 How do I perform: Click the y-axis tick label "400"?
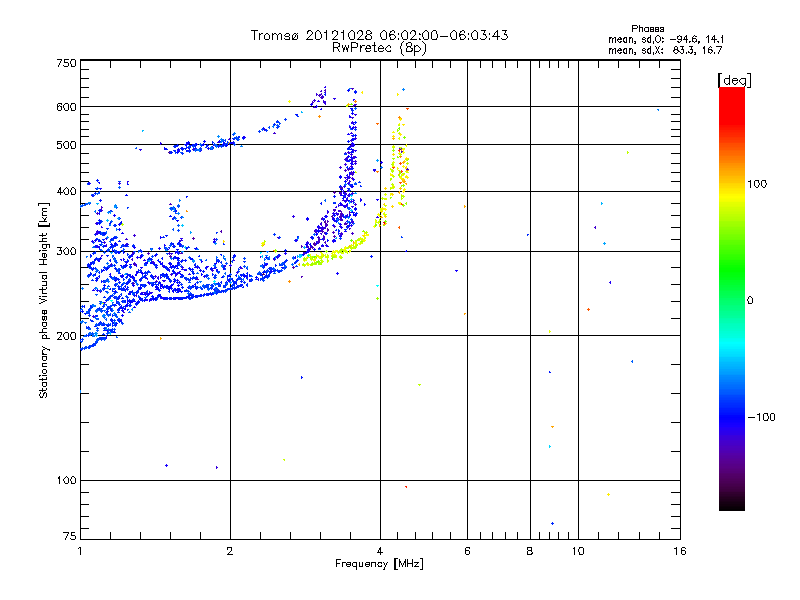(x=66, y=192)
